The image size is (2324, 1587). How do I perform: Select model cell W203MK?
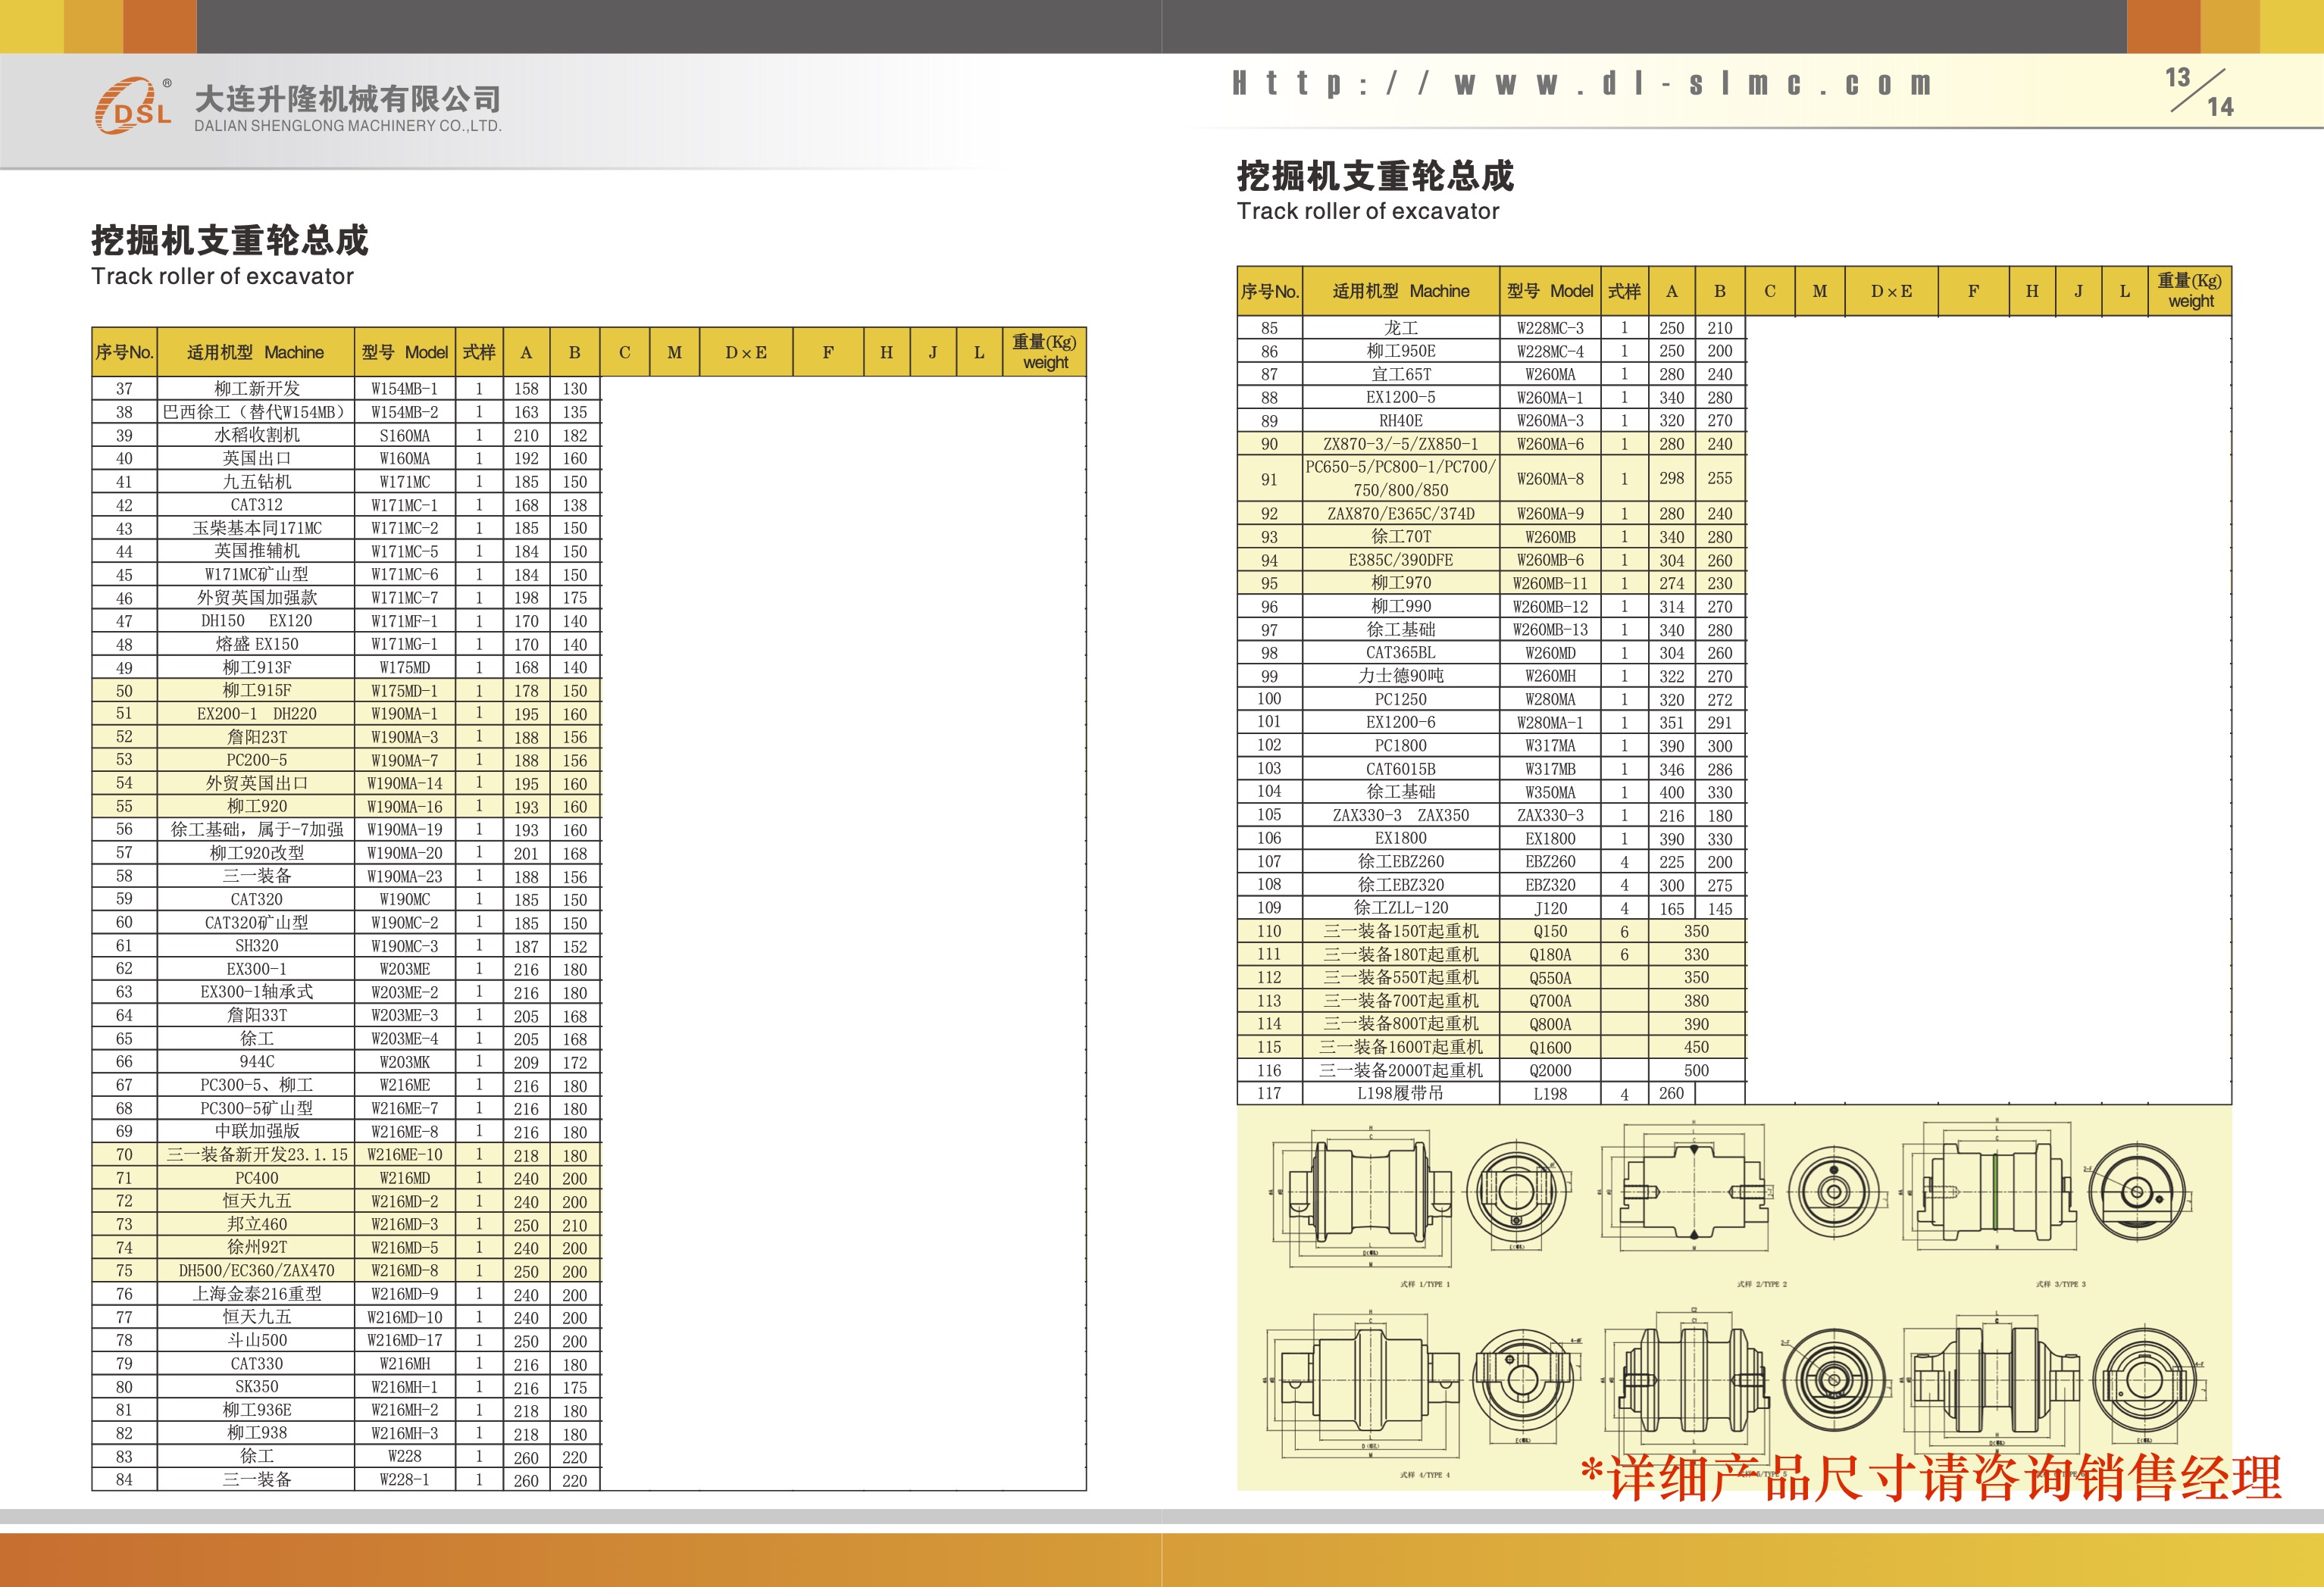[405, 1061]
